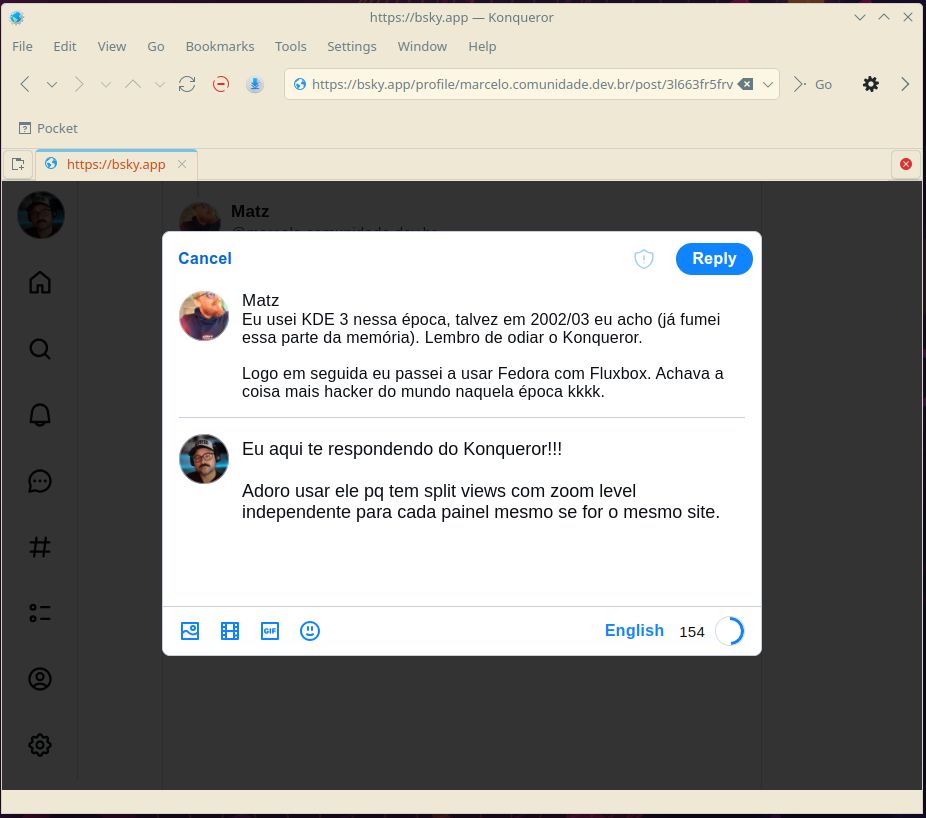Change post language from English
This screenshot has height=818, width=926.
[634, 630]
